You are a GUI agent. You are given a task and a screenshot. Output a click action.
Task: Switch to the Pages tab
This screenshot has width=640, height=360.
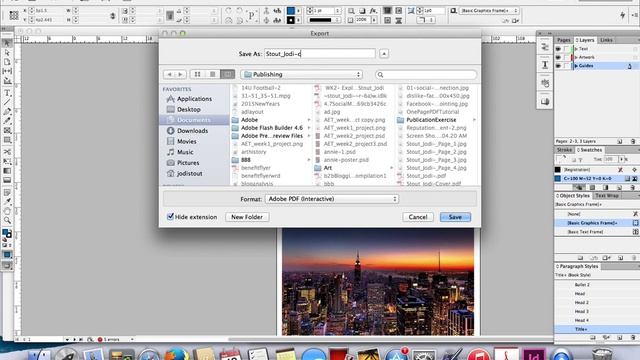[x=564, y=40]
